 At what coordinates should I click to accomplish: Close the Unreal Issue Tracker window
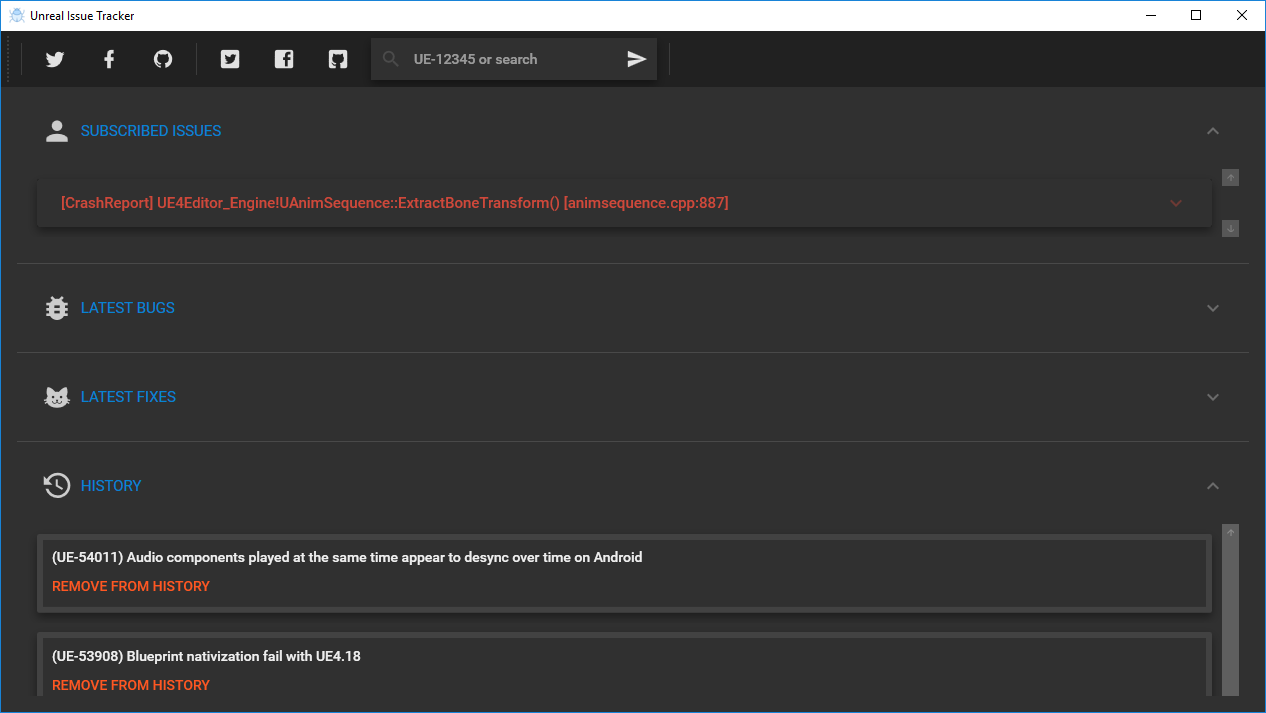point(1242,15)
